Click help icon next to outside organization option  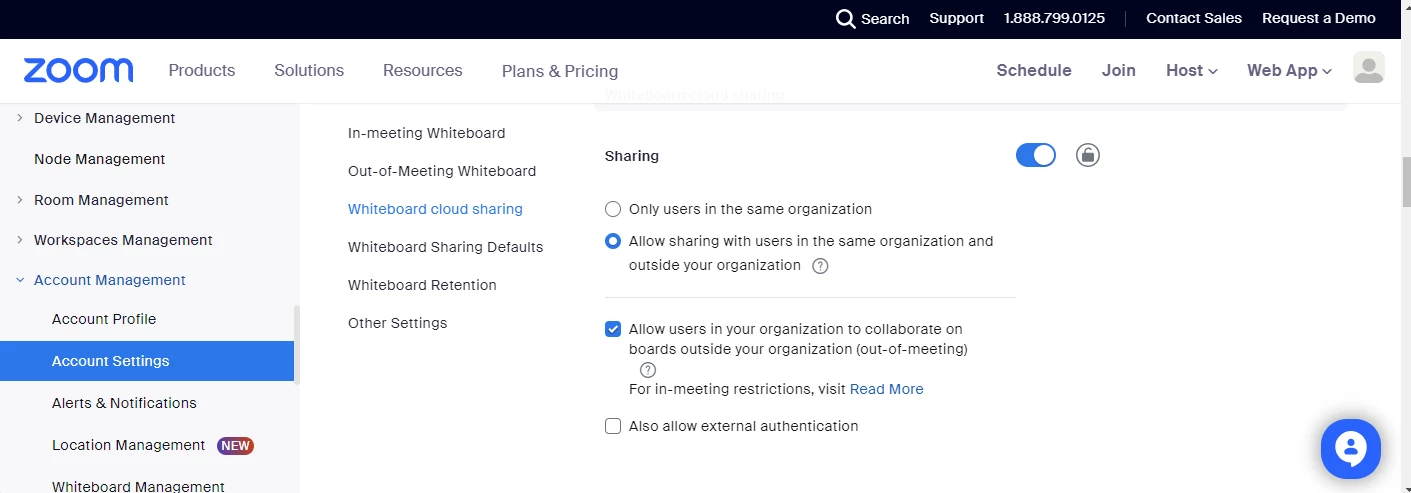820,266
